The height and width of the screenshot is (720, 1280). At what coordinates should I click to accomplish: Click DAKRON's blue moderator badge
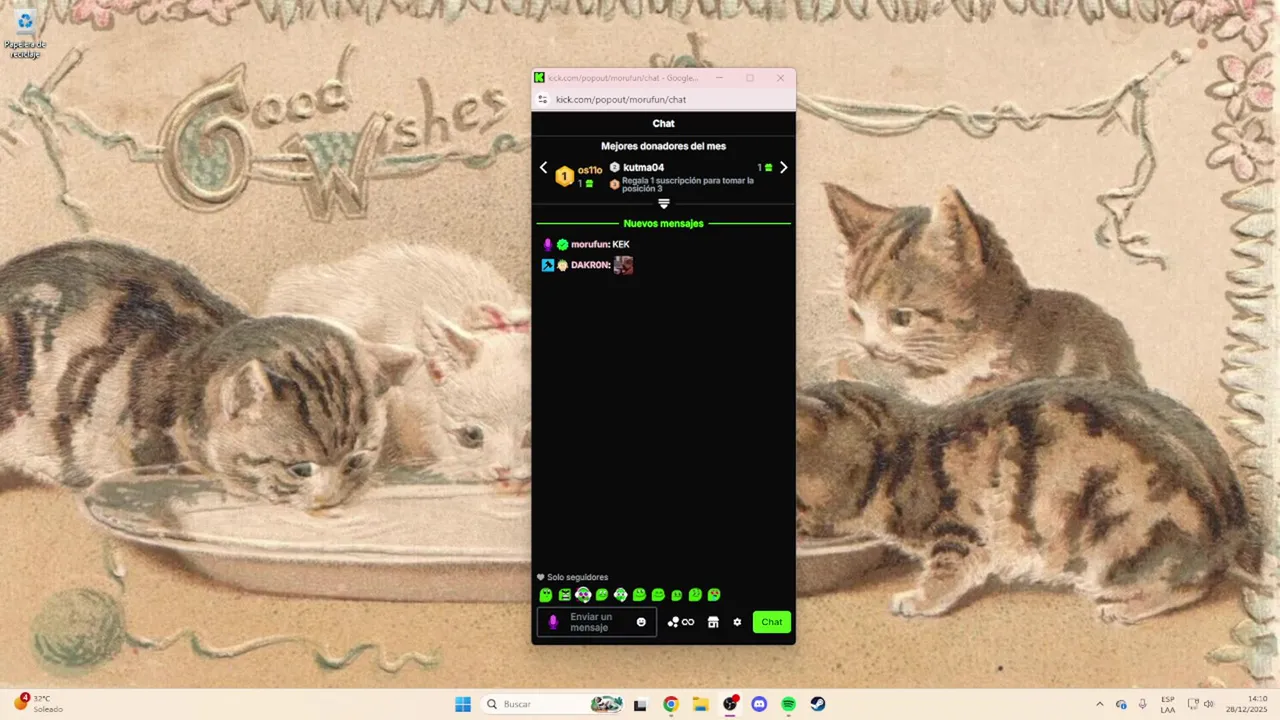547,265
